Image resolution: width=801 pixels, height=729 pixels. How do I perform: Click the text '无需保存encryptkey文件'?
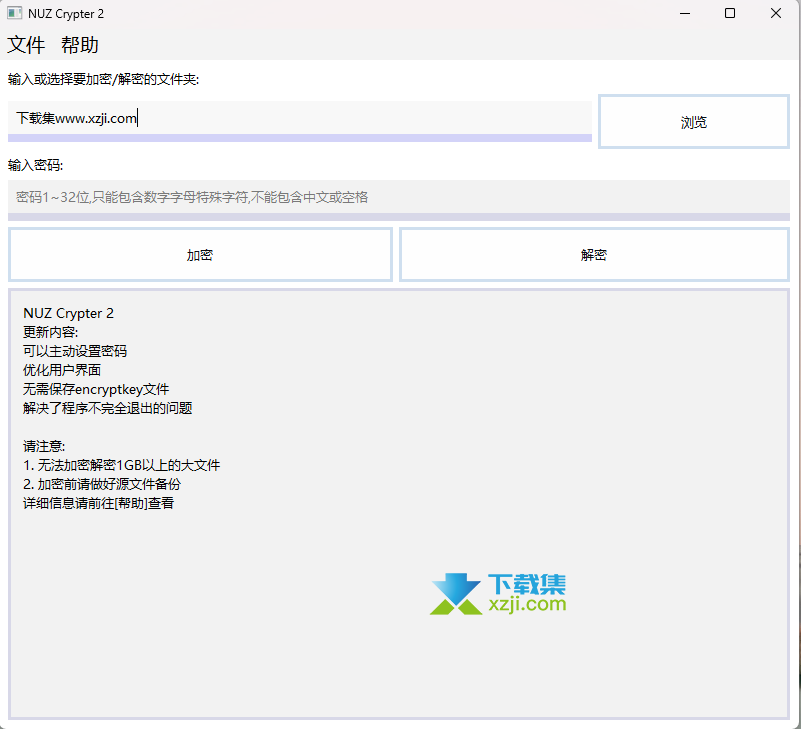[96, 389]
